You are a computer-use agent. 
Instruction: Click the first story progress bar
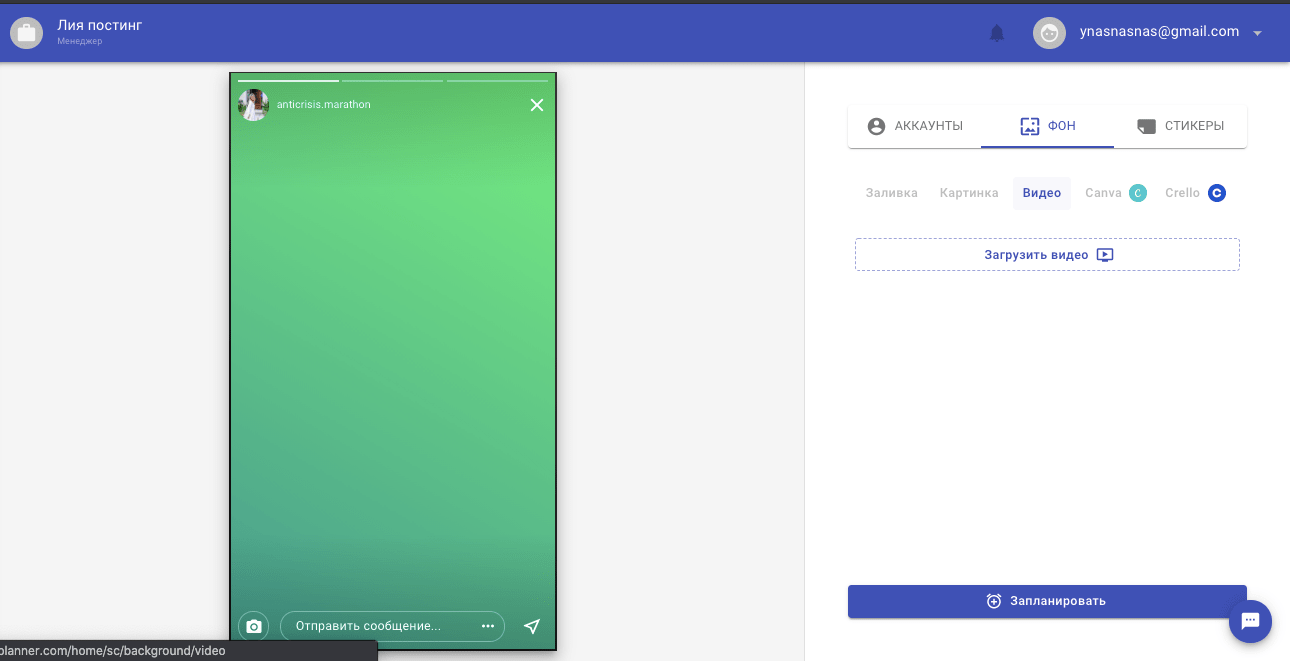pos(288,80)
